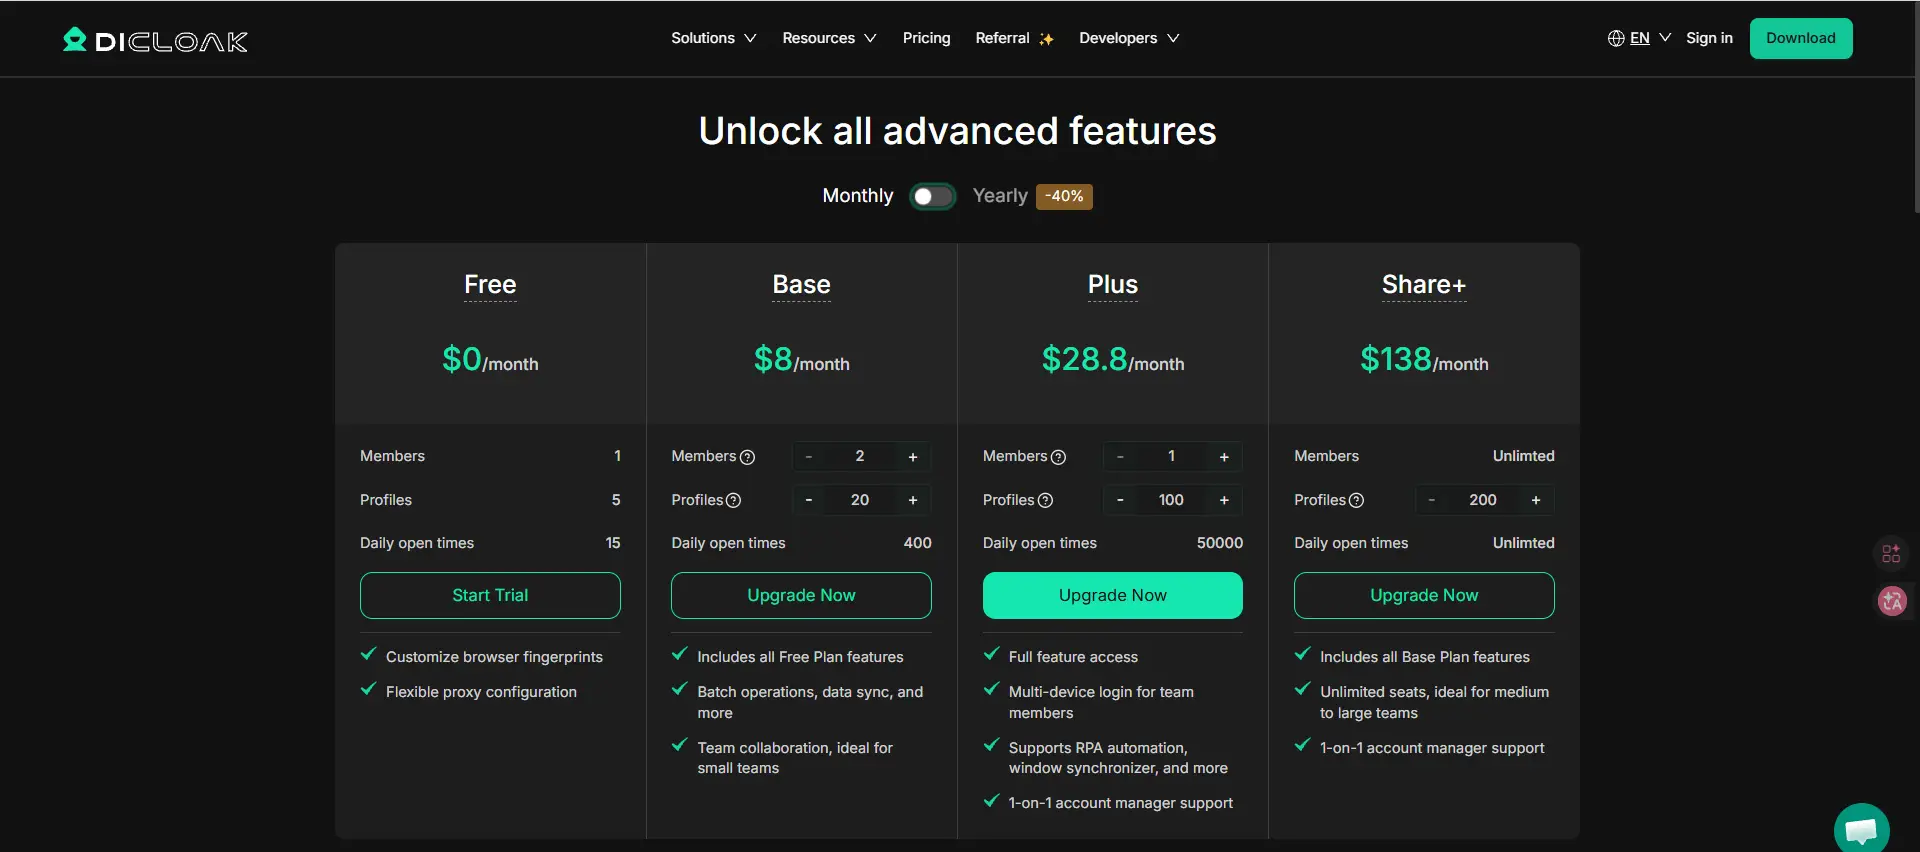
Task: Click the translate floating icon
Action: pyautogui.click(x=1891, y=601)
